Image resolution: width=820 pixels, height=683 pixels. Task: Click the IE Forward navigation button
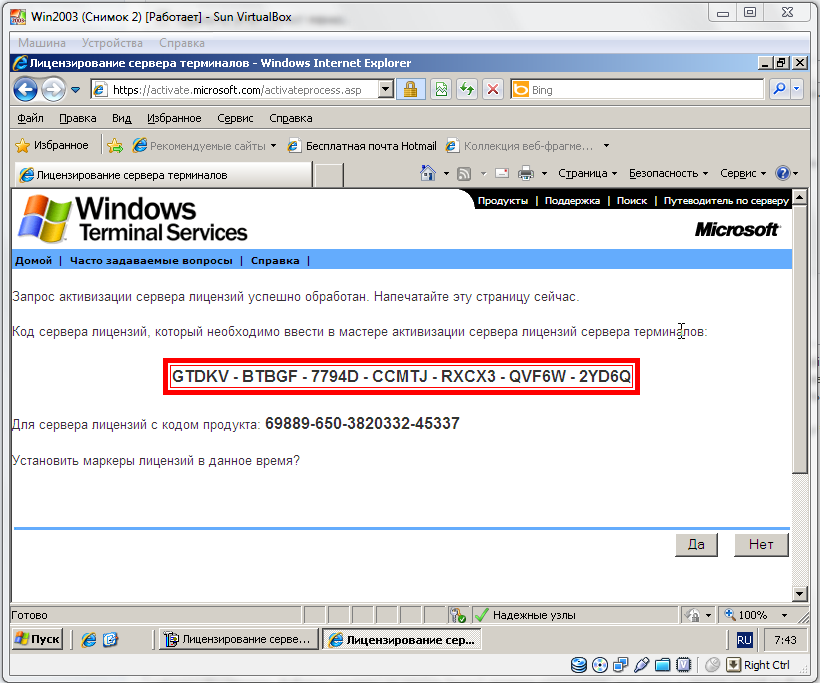[x=53, y=90]
